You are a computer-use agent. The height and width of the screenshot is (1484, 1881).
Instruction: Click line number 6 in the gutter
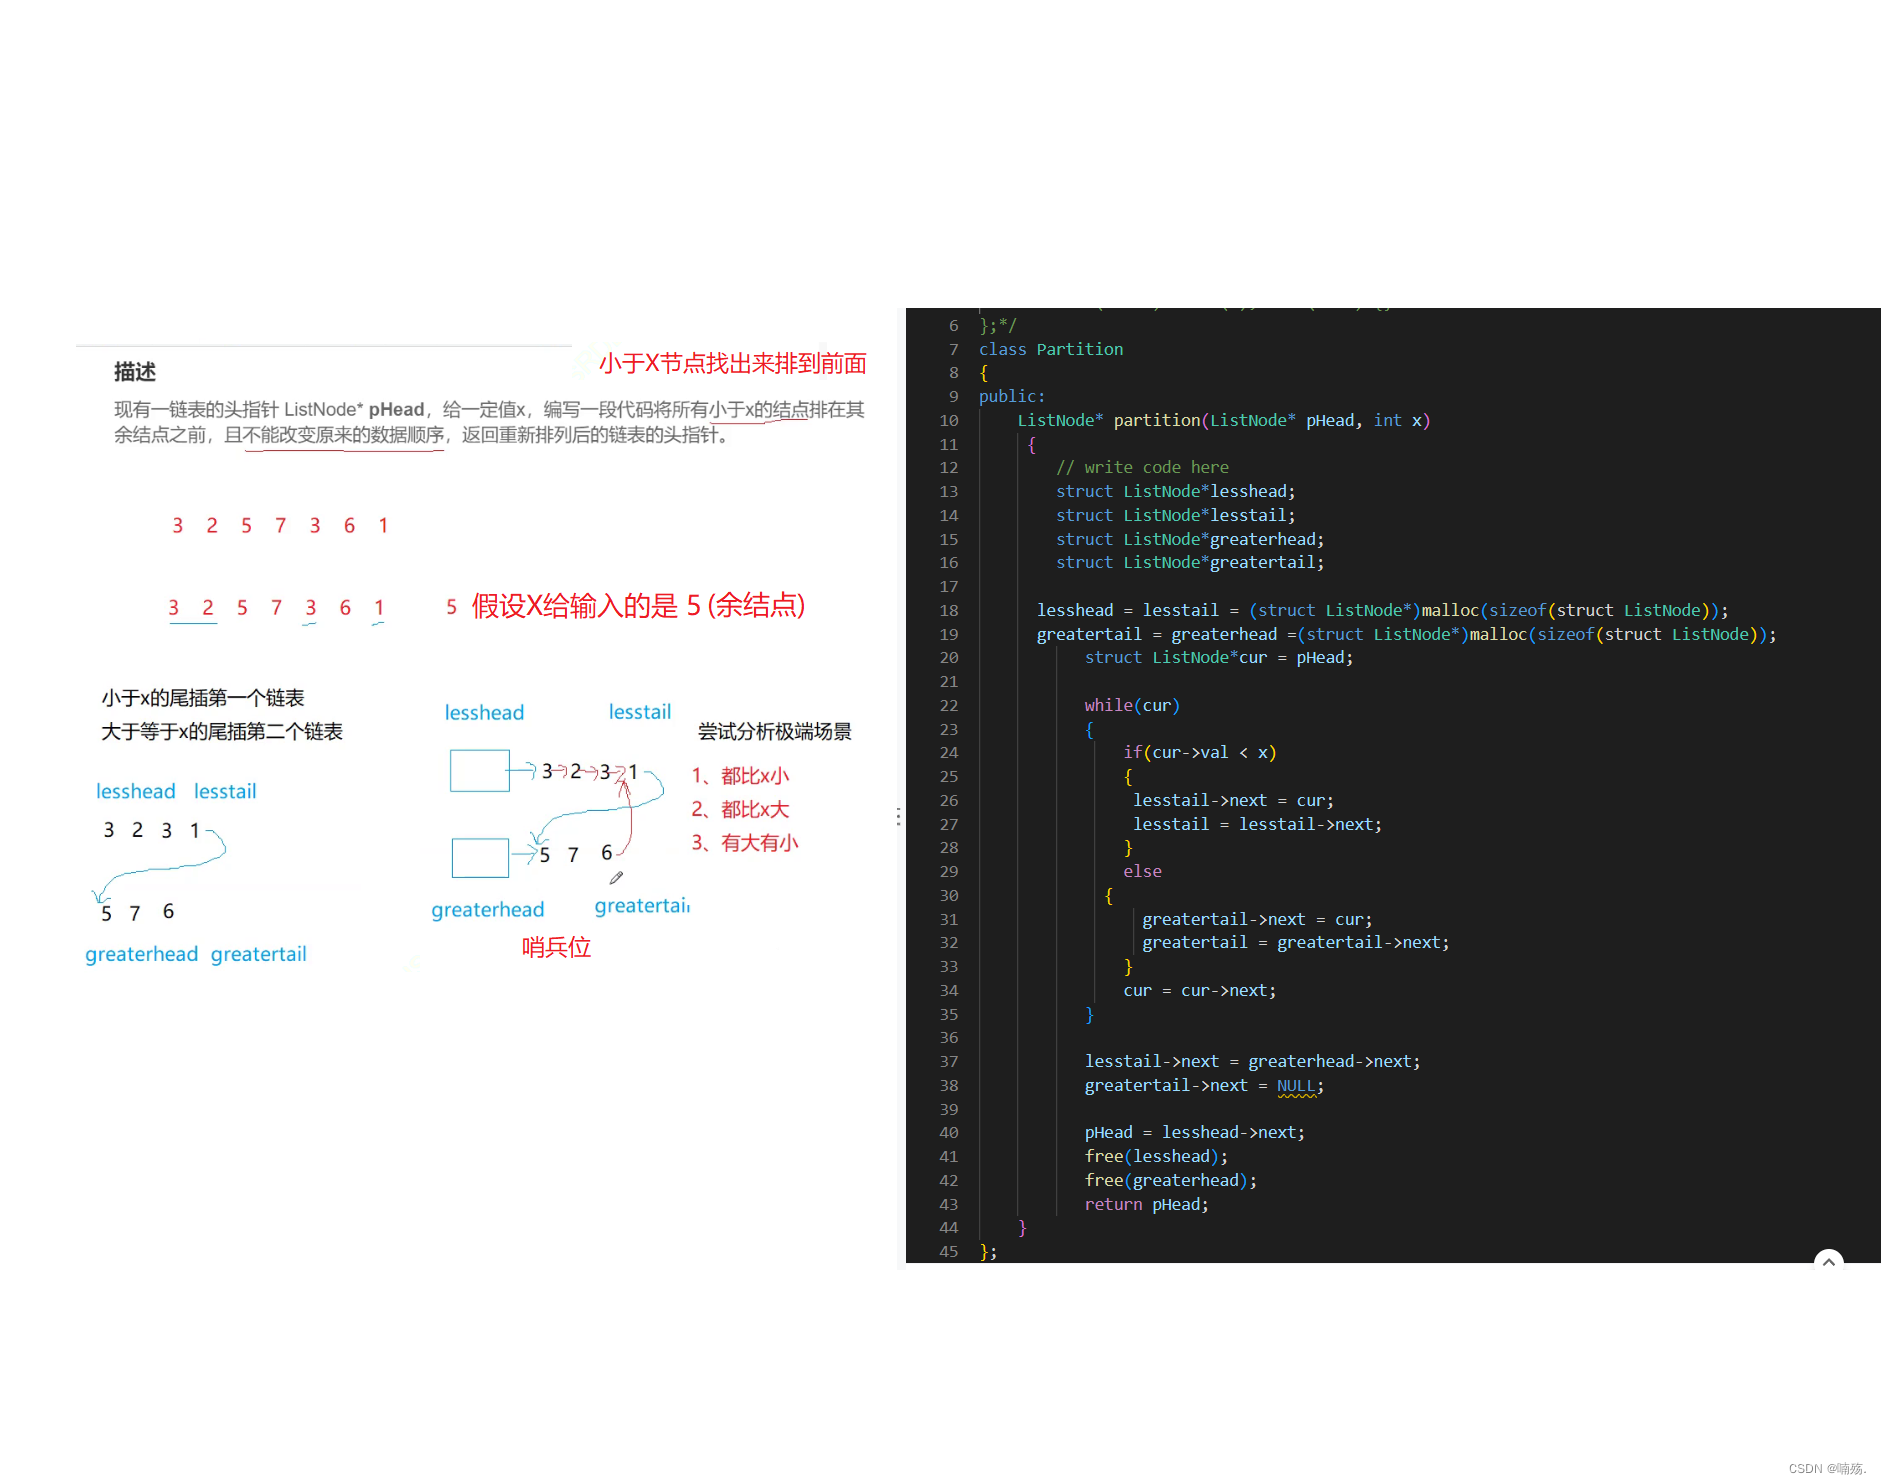[953, 325]
